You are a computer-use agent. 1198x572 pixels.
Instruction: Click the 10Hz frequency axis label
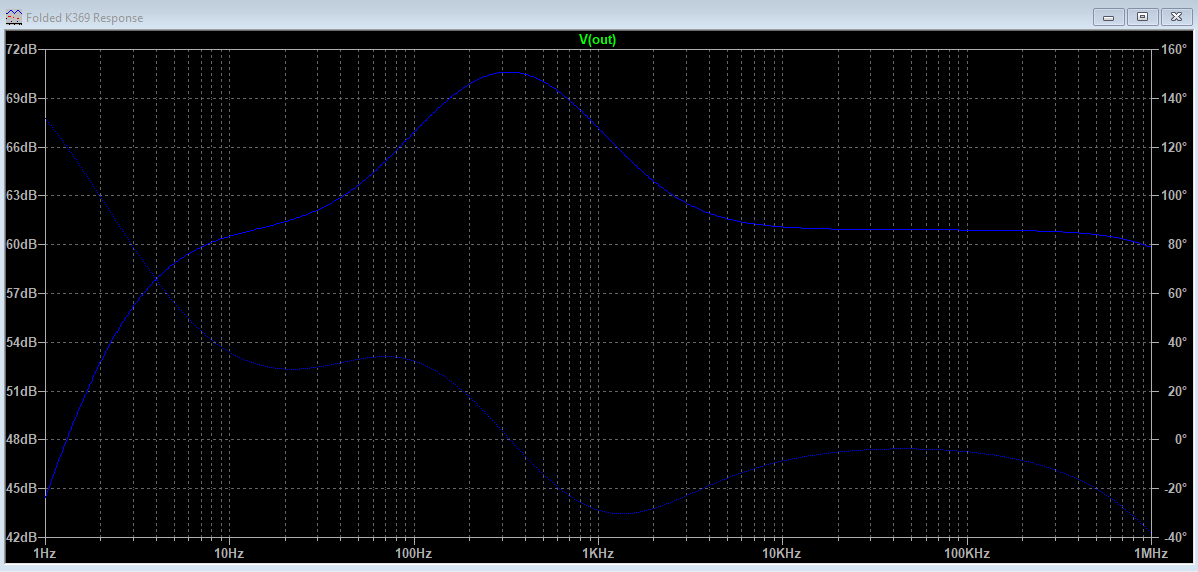[x=228, y=553]
